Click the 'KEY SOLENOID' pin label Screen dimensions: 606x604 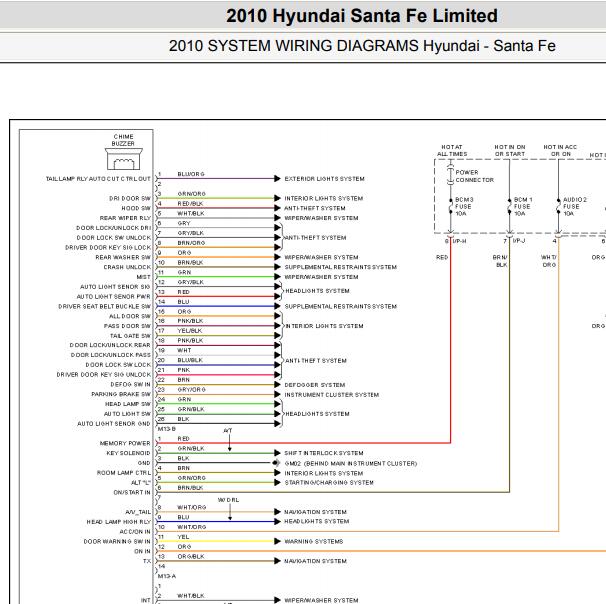128,453
